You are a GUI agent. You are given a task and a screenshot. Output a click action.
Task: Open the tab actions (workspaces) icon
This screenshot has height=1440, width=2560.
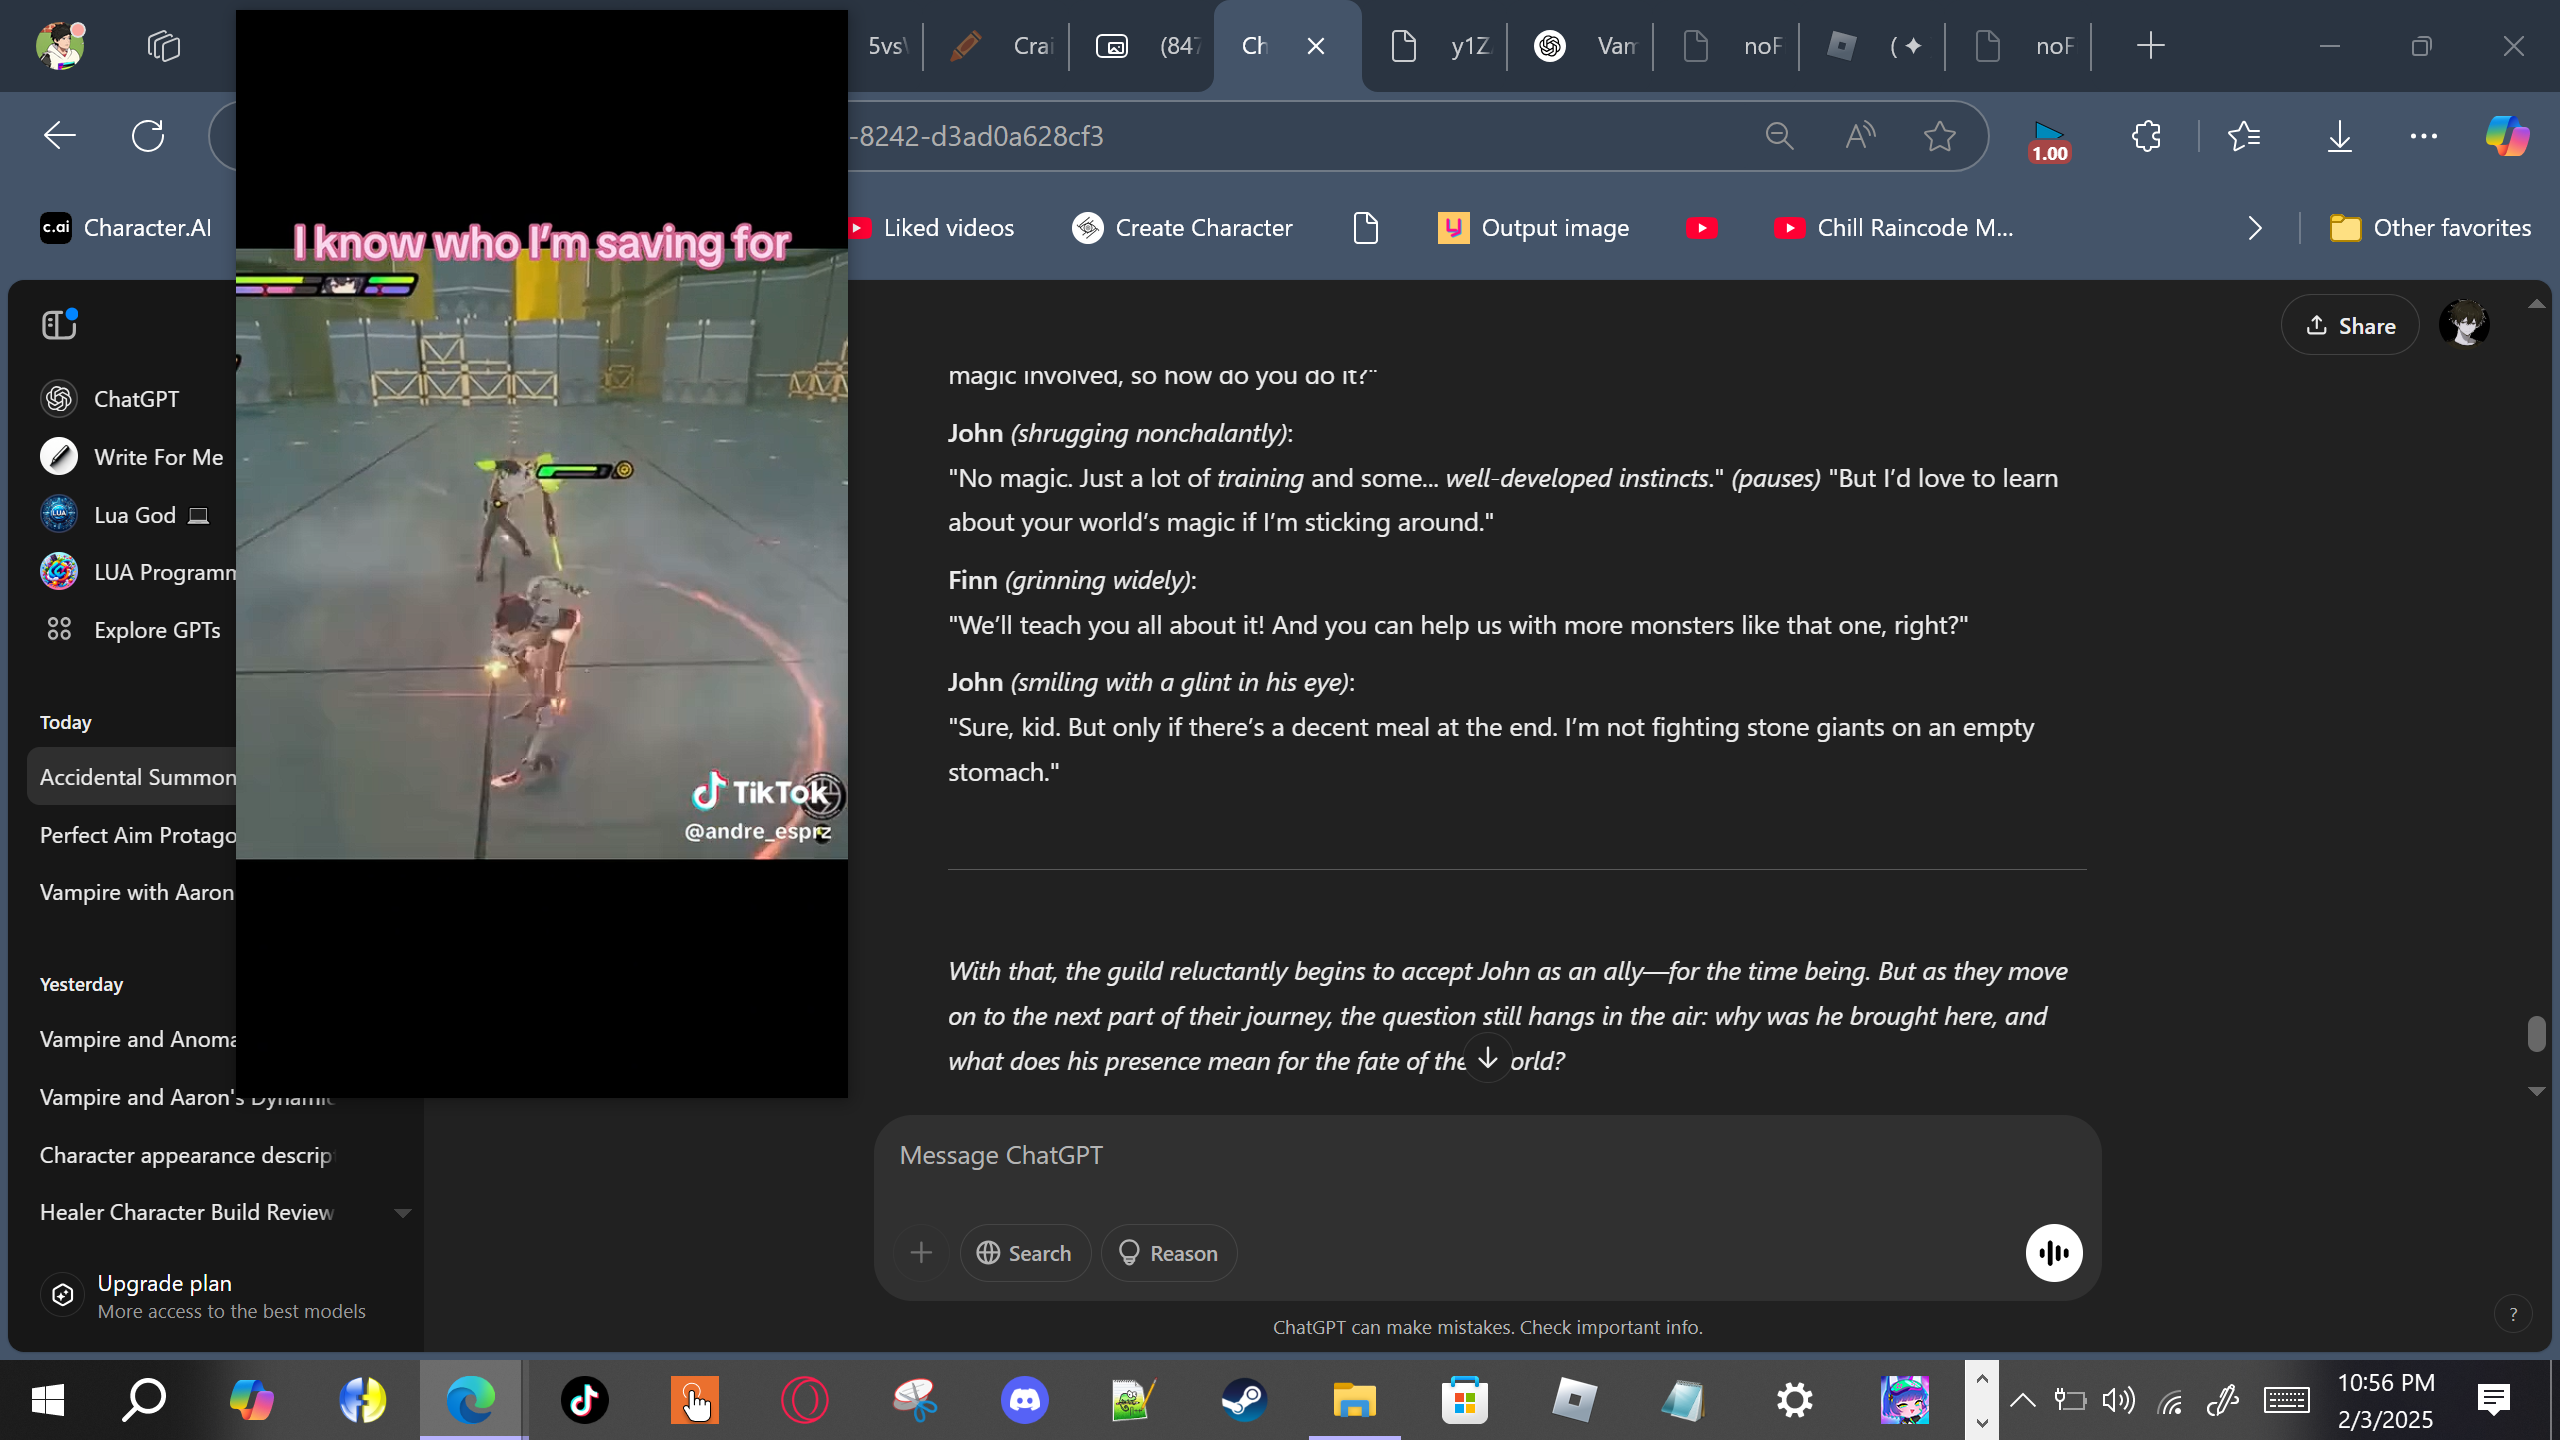pyautogui.click(x=163, y=45)
